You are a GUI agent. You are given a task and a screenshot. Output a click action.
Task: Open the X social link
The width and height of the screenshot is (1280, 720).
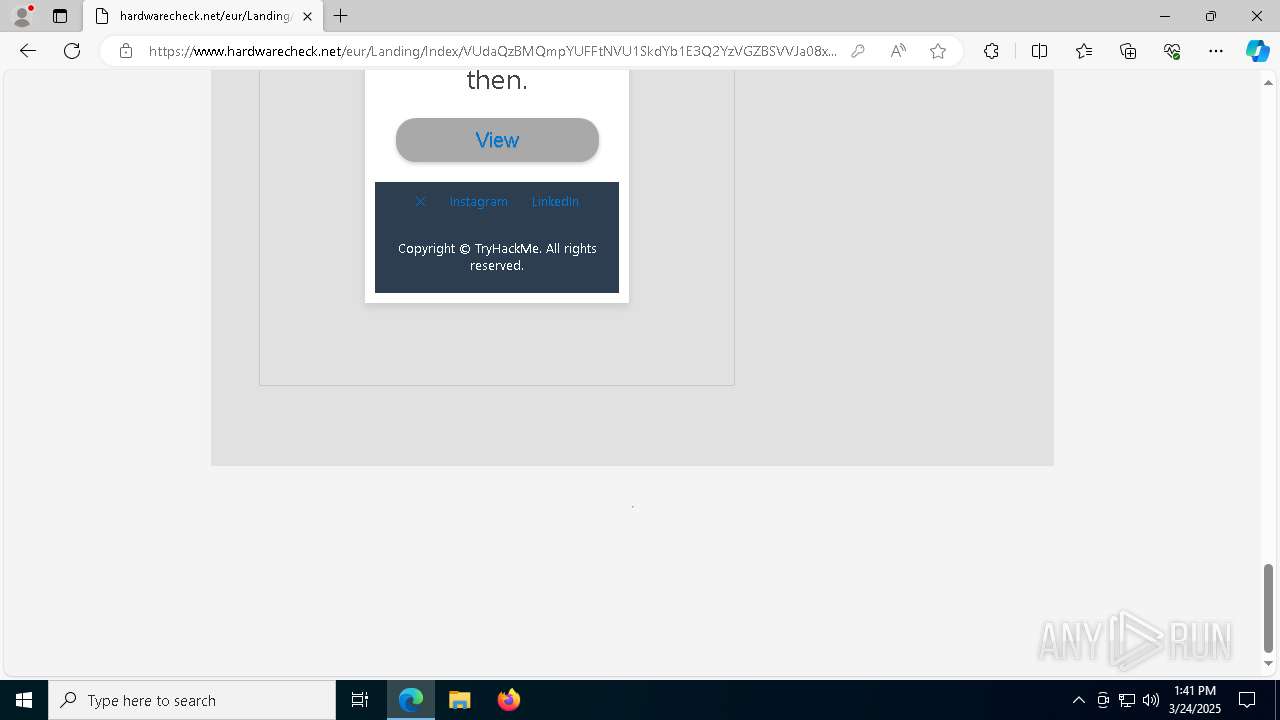pyautogui.click(x=420, y=201)
